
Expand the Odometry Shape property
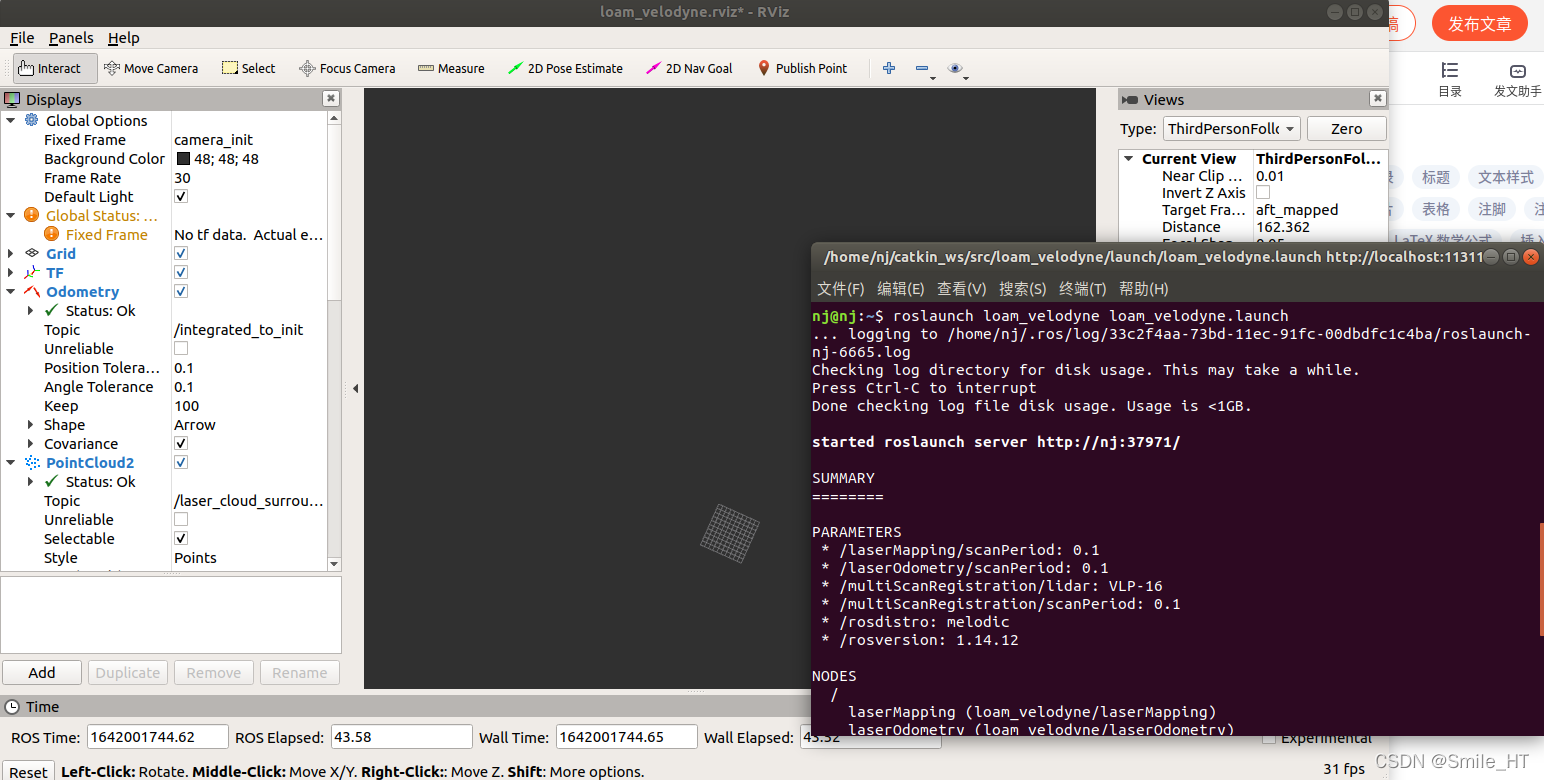point(31,424)
